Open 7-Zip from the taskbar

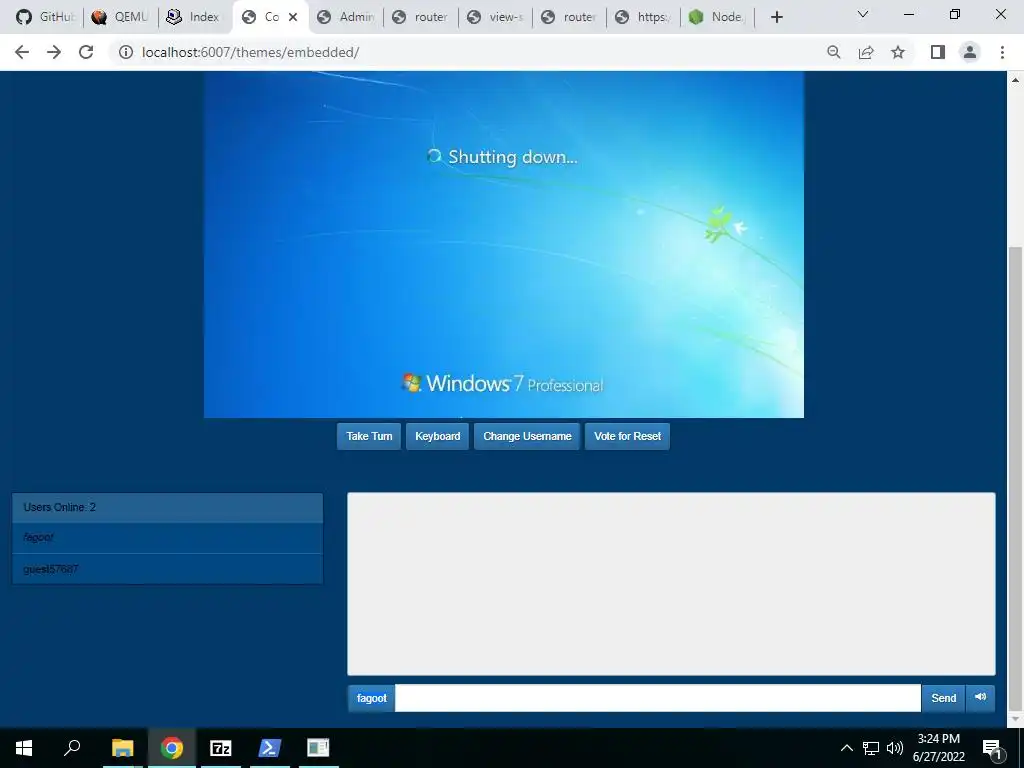coord(221,748)
